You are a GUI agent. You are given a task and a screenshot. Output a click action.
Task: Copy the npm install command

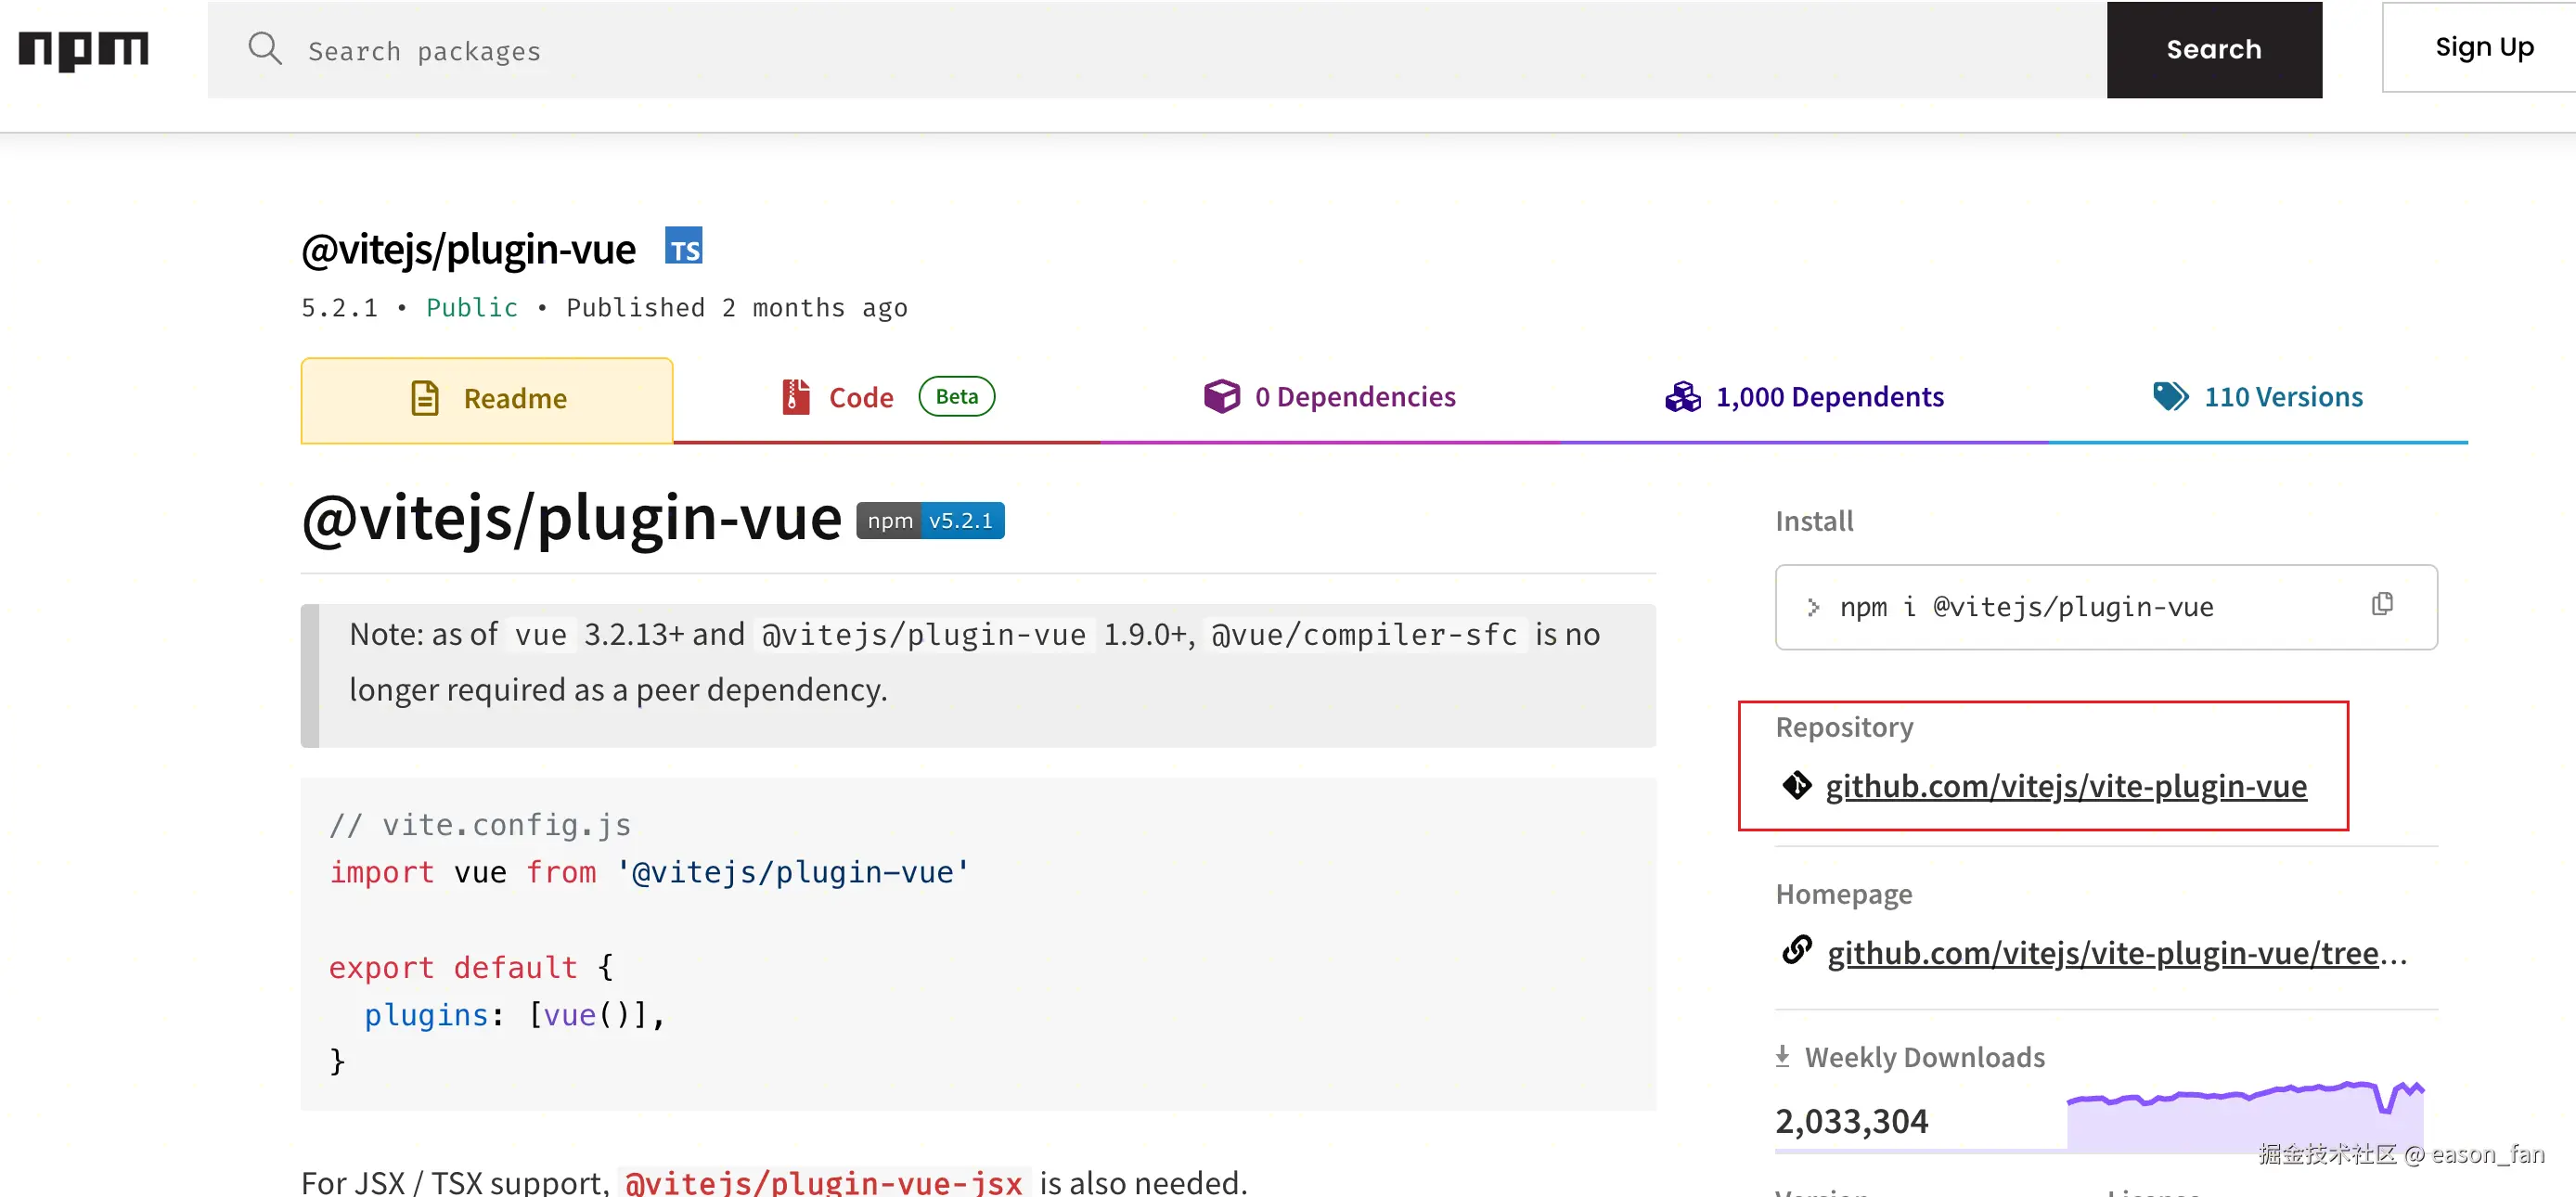pyautogui.click(x=2382, y=605)
